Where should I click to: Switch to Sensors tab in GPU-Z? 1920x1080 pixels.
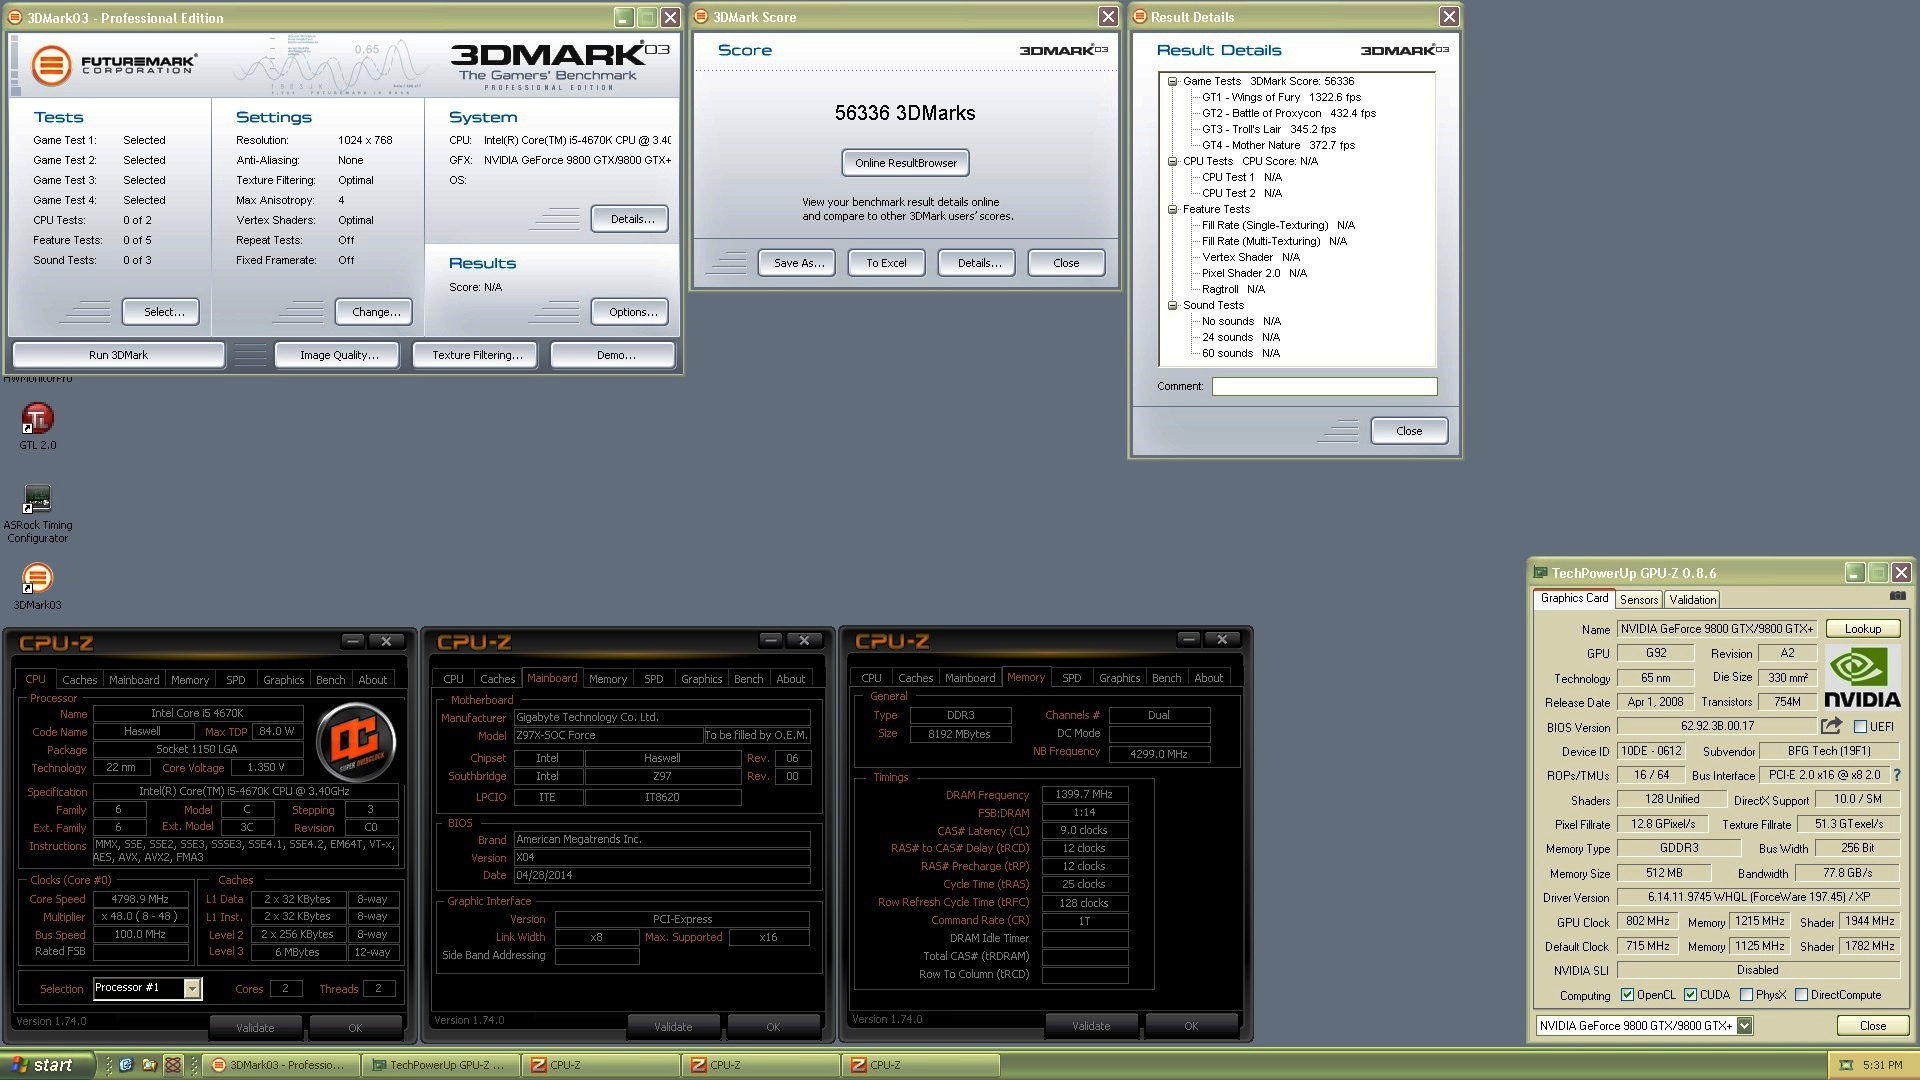pos(1639,599)
